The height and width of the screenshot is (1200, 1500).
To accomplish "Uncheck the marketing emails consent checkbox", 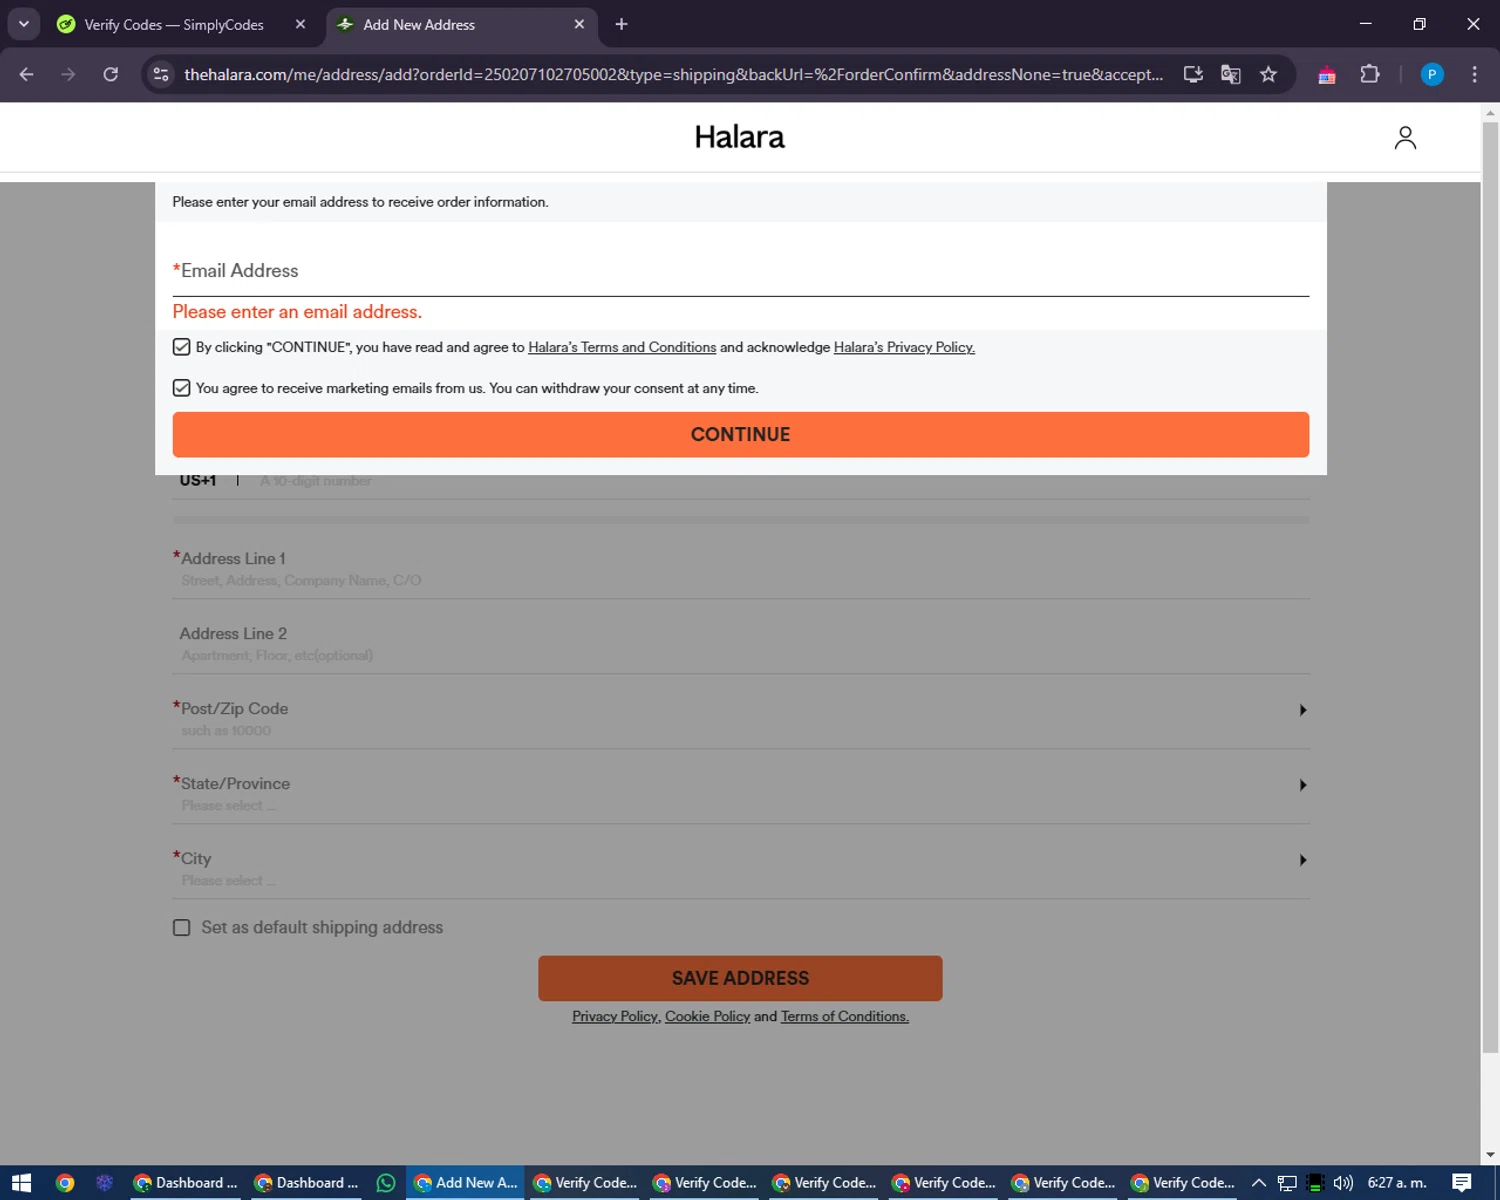I will point(181,388).
